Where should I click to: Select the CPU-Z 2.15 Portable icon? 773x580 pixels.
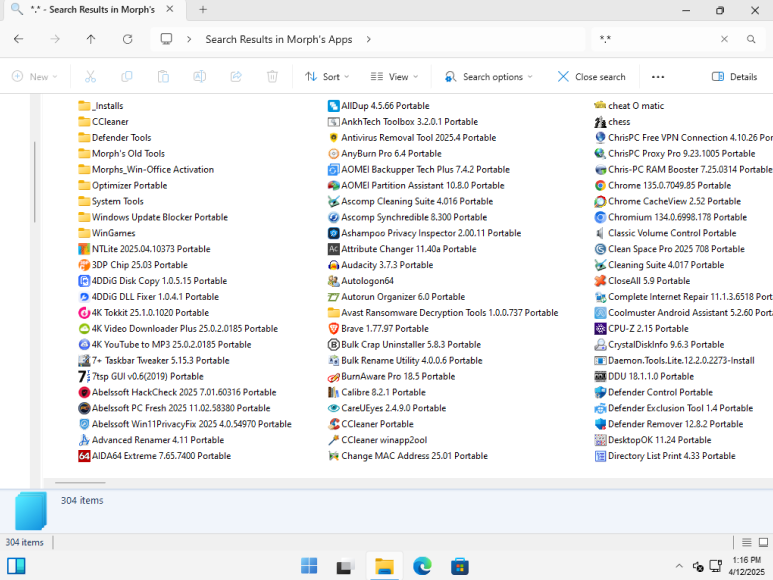(600, 329)
